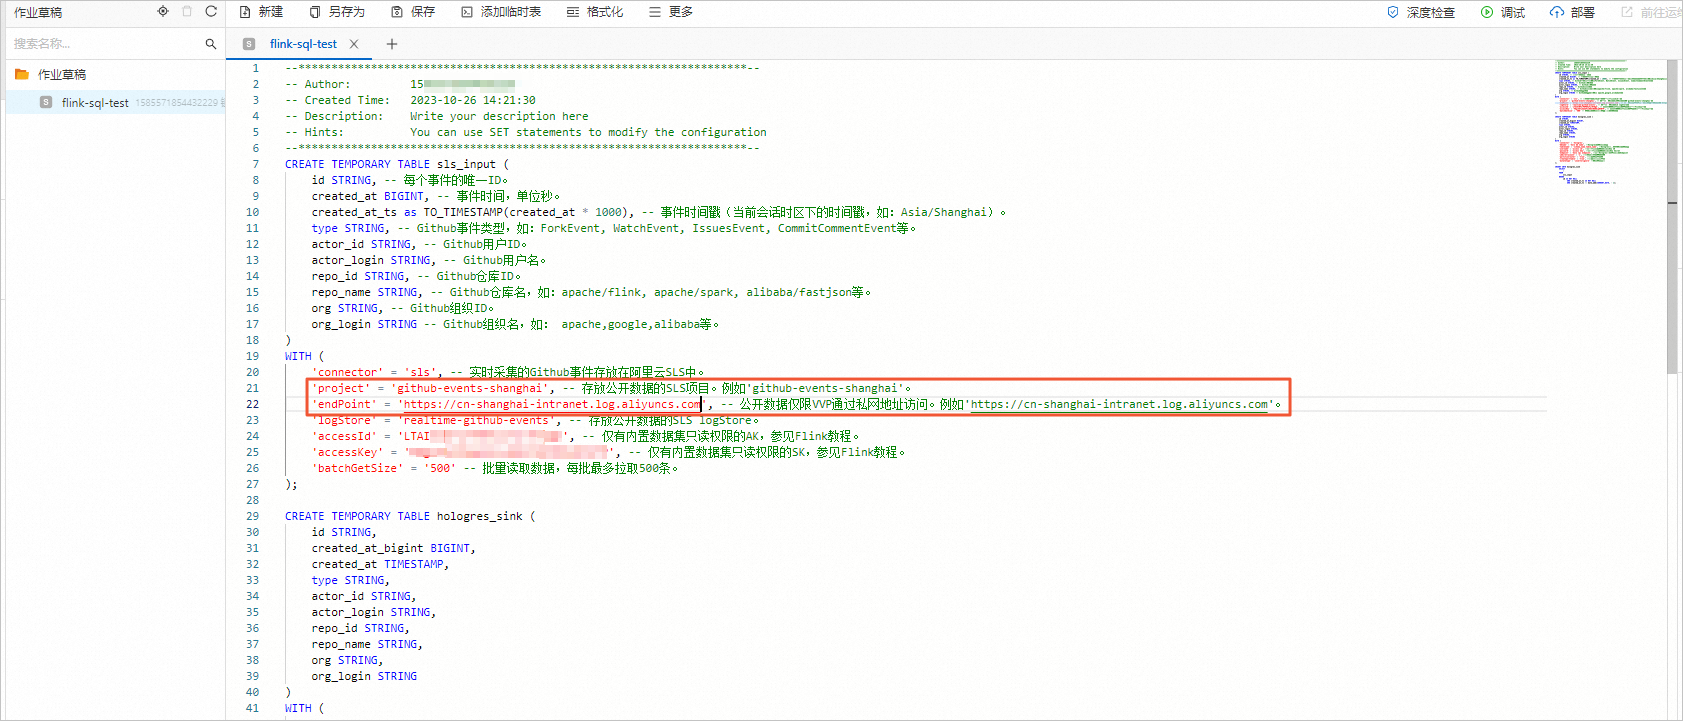This screenshot has width=1683, height=721.
Task: Click the WITH keyword on line 41
Action: tap(298, 708)
